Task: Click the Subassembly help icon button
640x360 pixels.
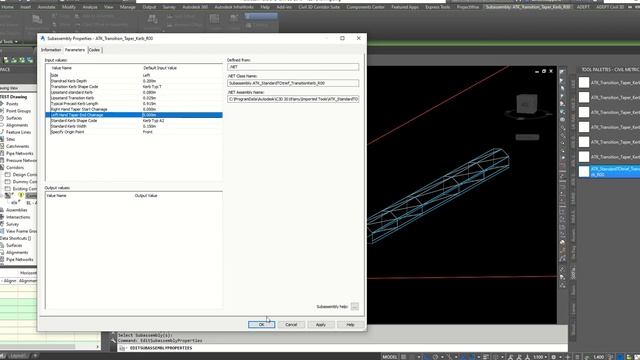Action: pyautogui.click(x=355, y=306)
